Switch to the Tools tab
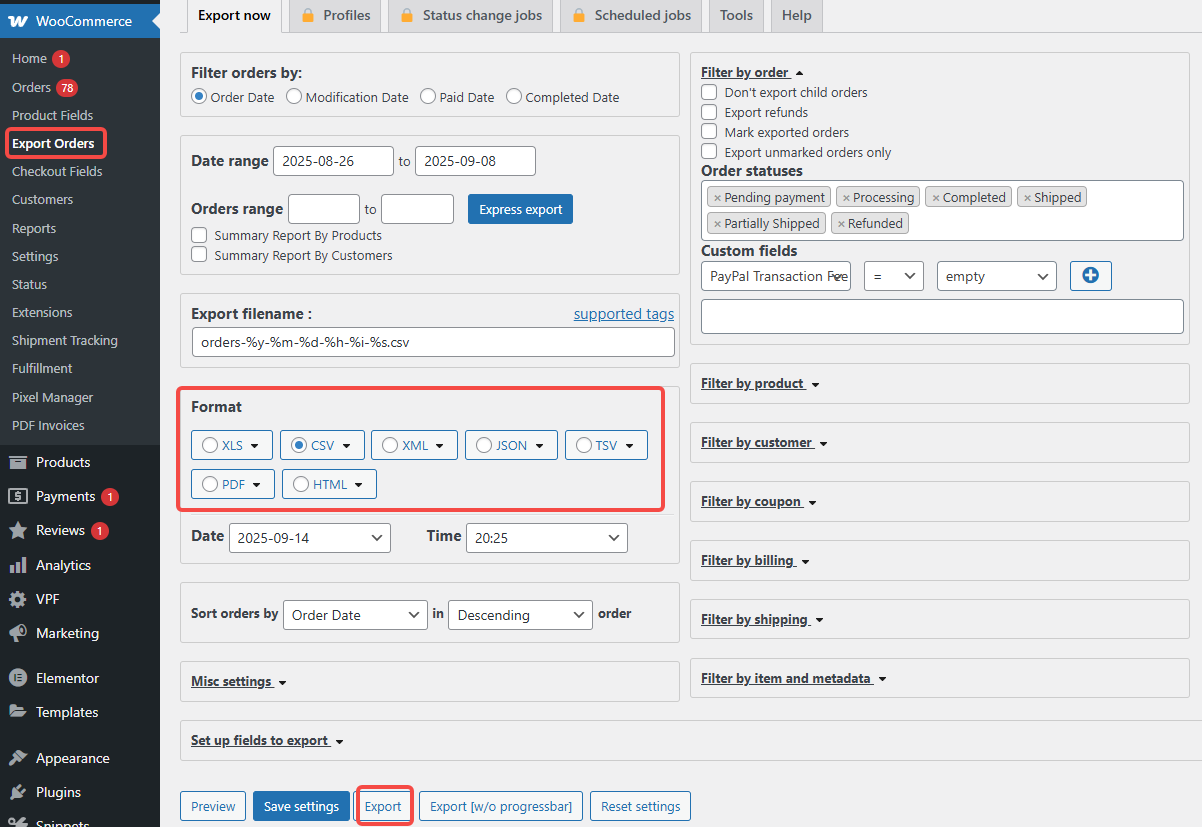The width and height of the screenshot is (1202, 827). click(x=736, y=15)
